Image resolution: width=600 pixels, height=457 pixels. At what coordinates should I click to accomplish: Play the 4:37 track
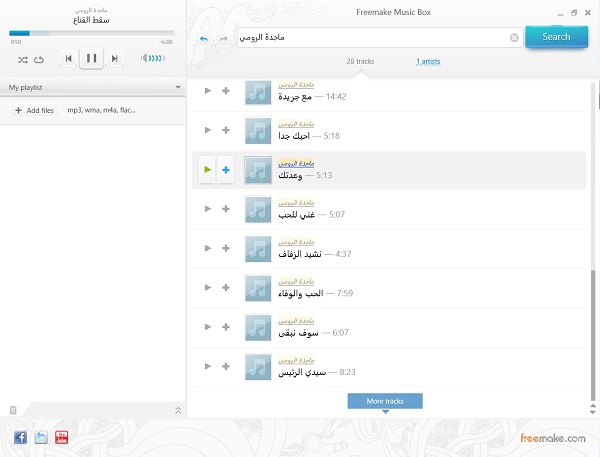coord(208,248)
